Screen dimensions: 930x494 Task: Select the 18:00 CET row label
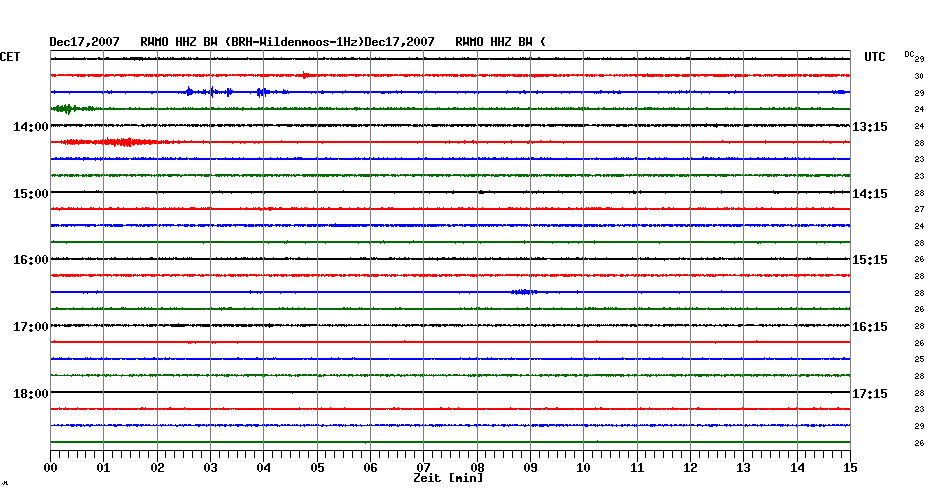[x=31, y=394]
